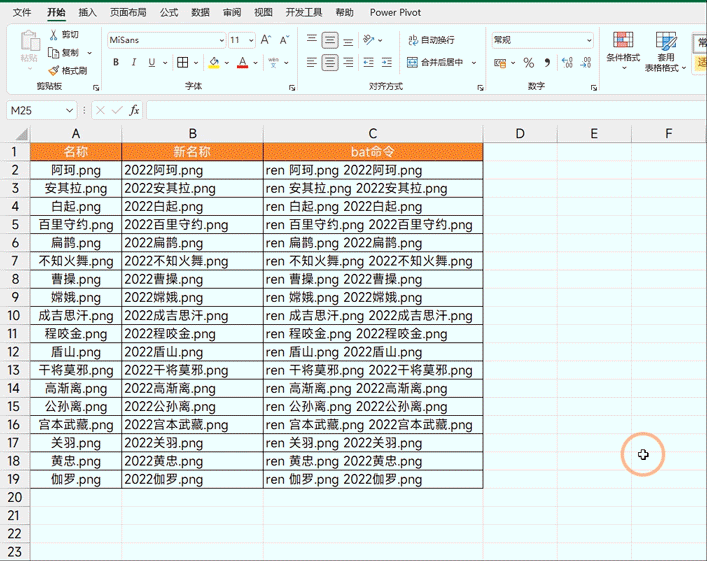707x561 pixels.
Task: Select cell ren 关羽.png 2022关羽.png
Action: 373,443
